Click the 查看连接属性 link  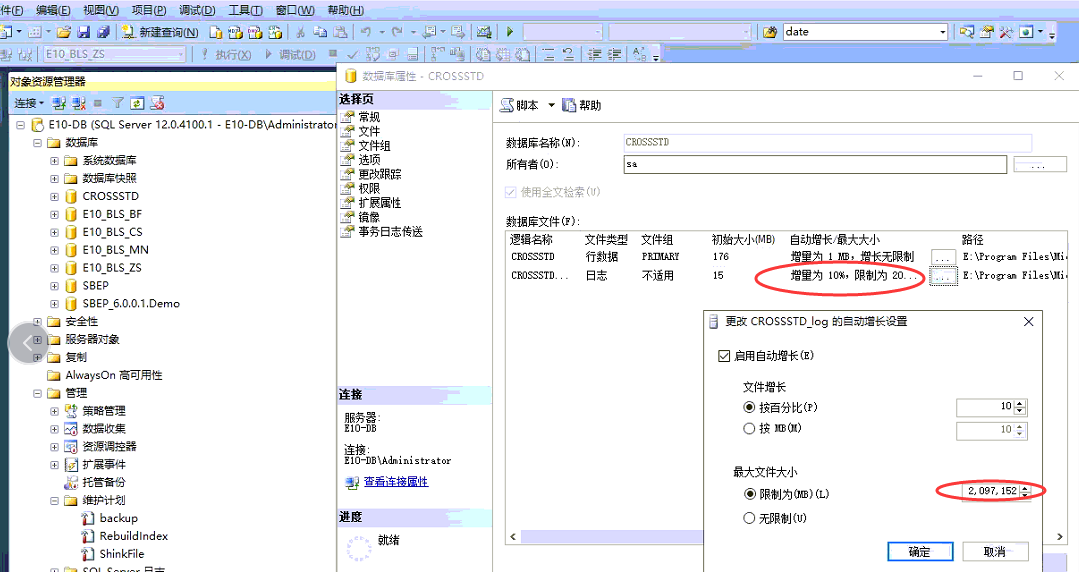395,481
